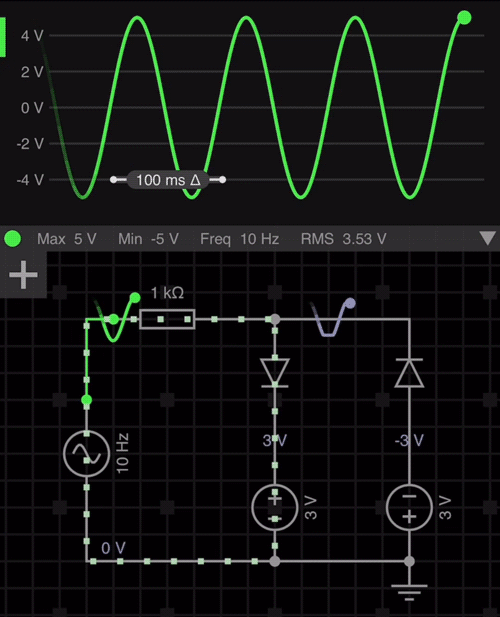Select the right diode pointing up
Image resolution: width=500 pixels, height=617 pixels.
pyautogui.click(x=409, y=373)
